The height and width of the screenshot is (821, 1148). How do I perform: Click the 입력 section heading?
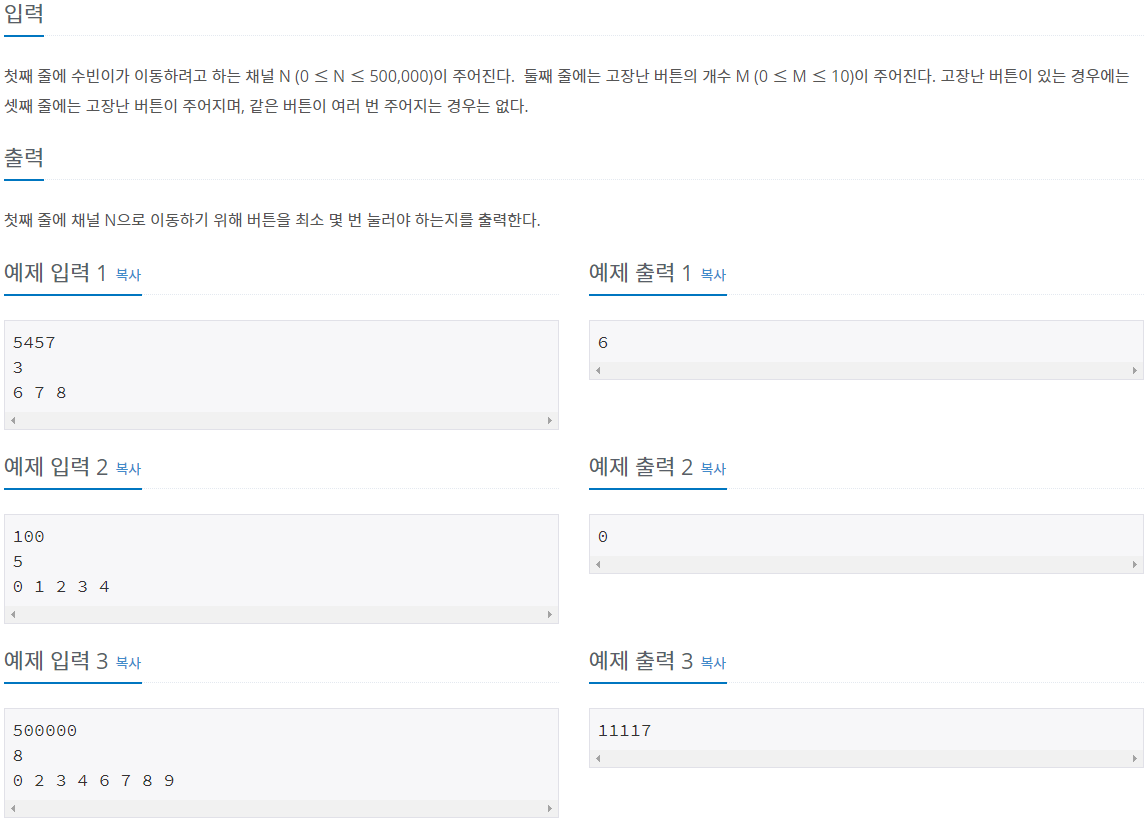22,15
